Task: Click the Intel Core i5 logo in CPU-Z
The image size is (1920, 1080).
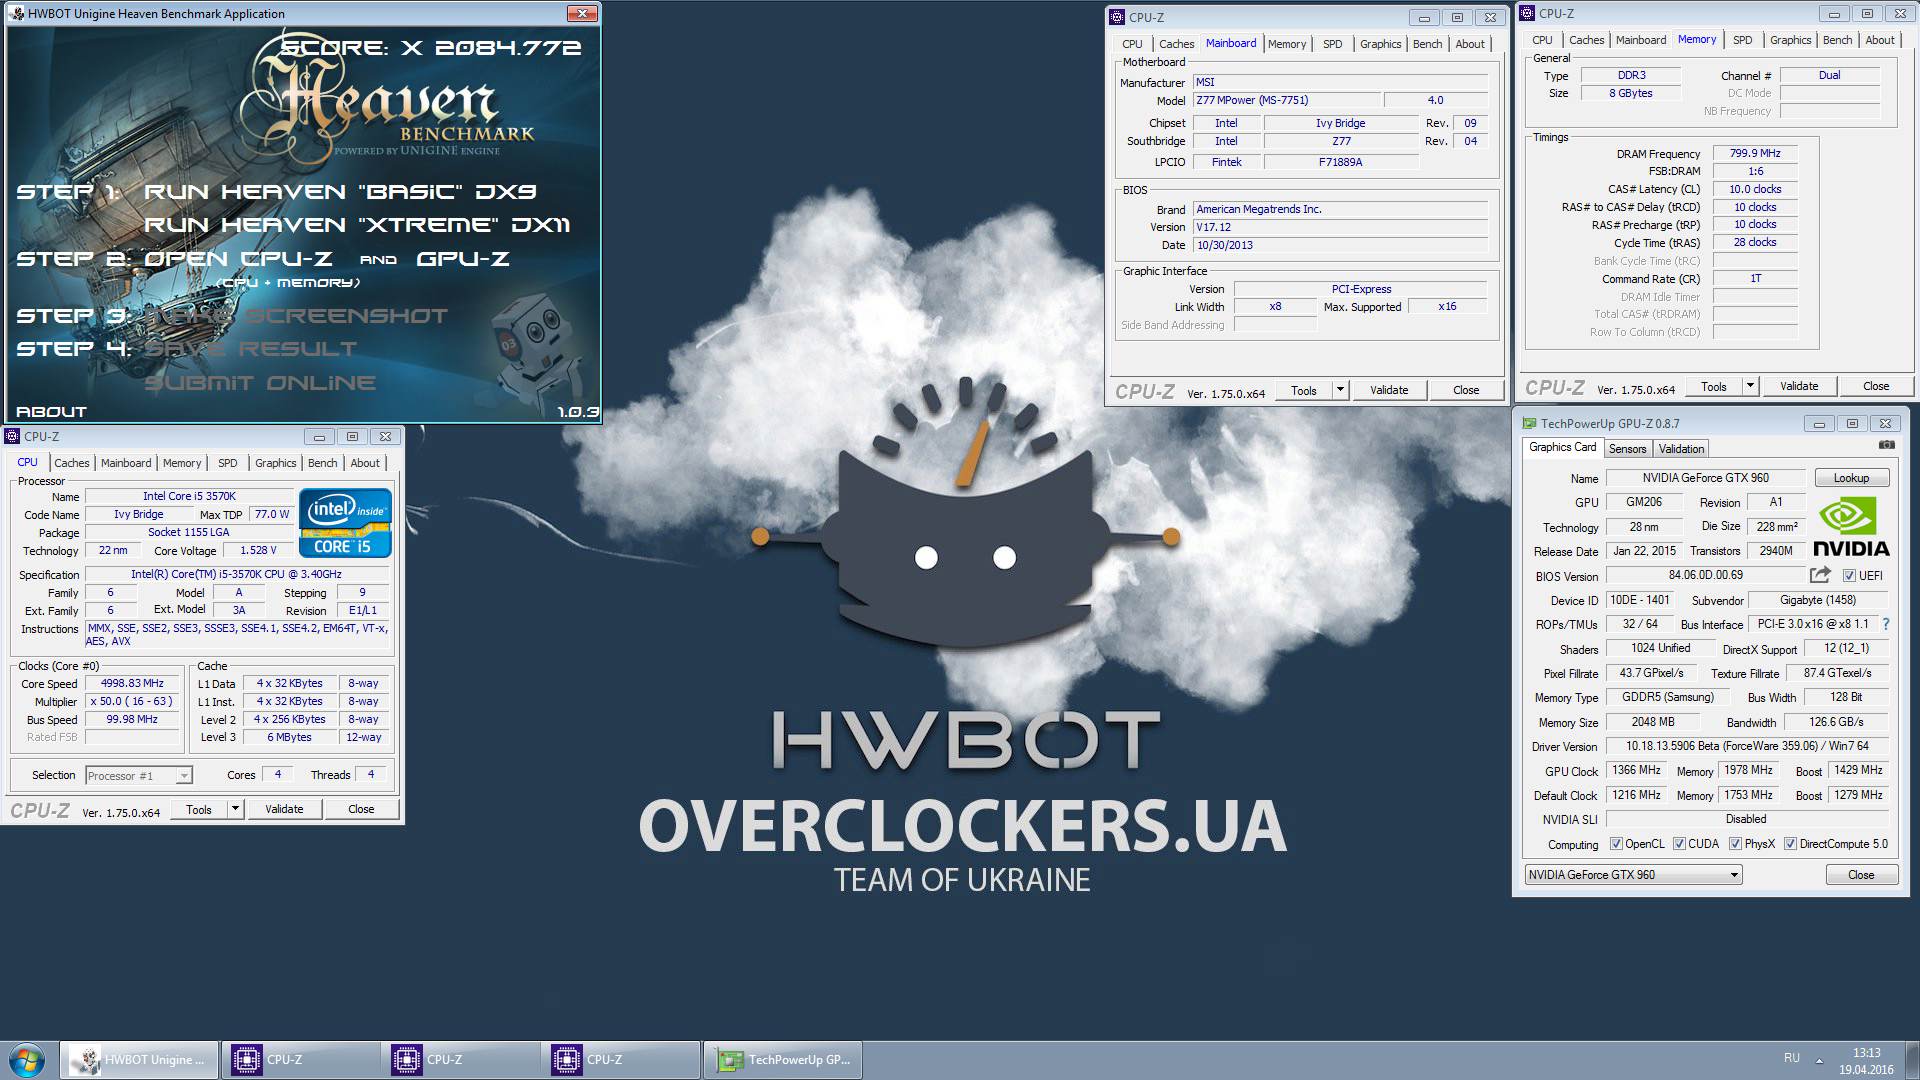Action: pos(345,522)
